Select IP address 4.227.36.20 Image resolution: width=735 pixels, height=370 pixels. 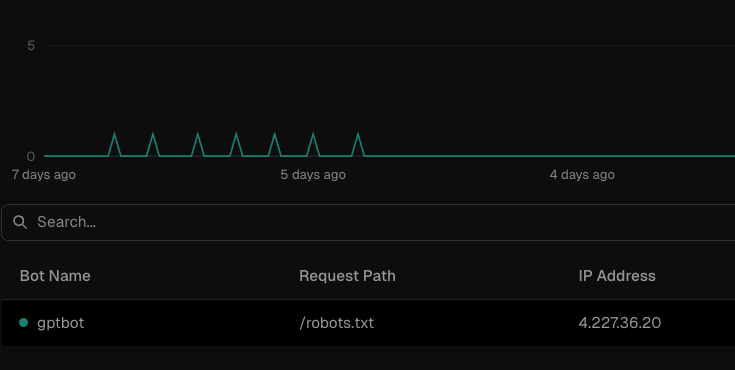(620, 323)
